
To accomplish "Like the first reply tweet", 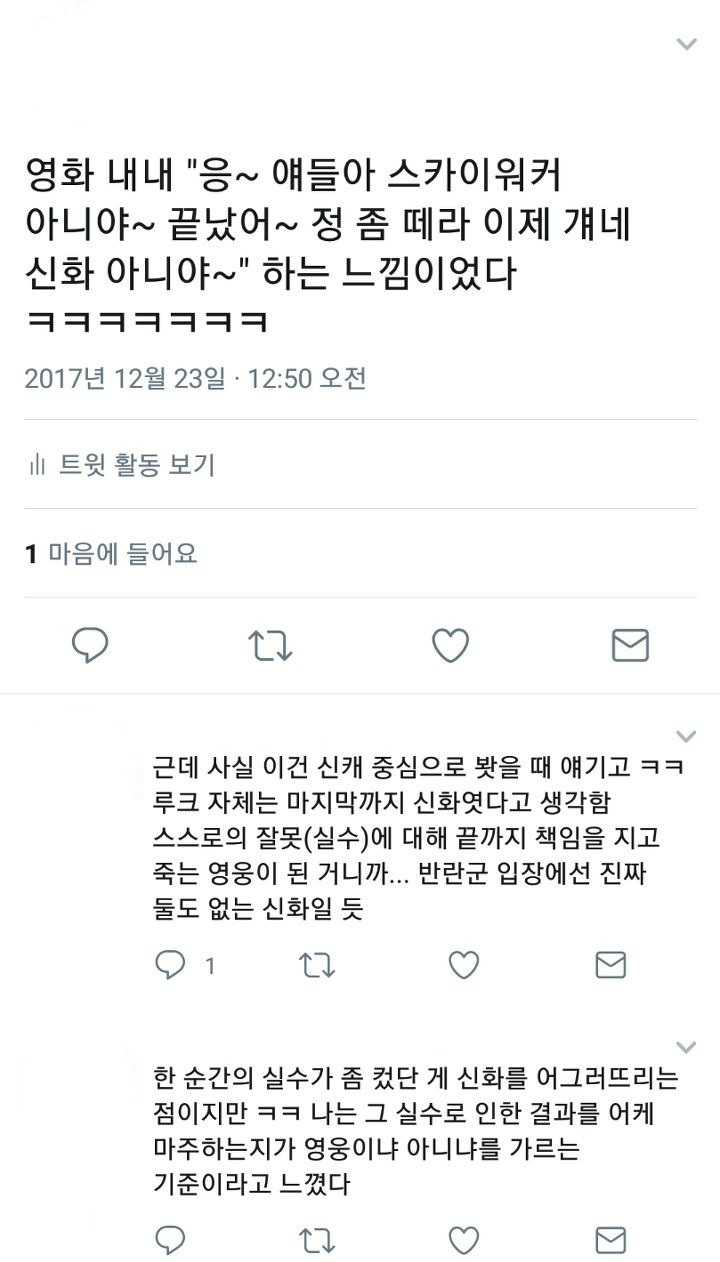I will tap(463, 965).
